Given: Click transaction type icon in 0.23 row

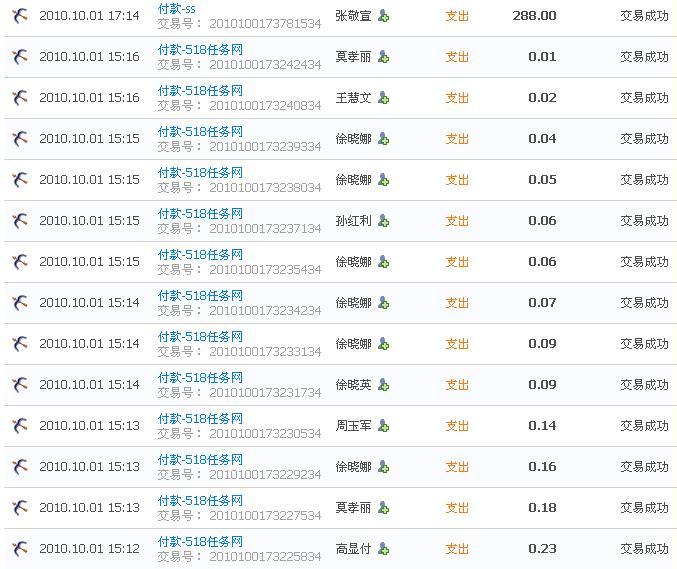Looking at the screenshot, I should (x=19, y=548).
